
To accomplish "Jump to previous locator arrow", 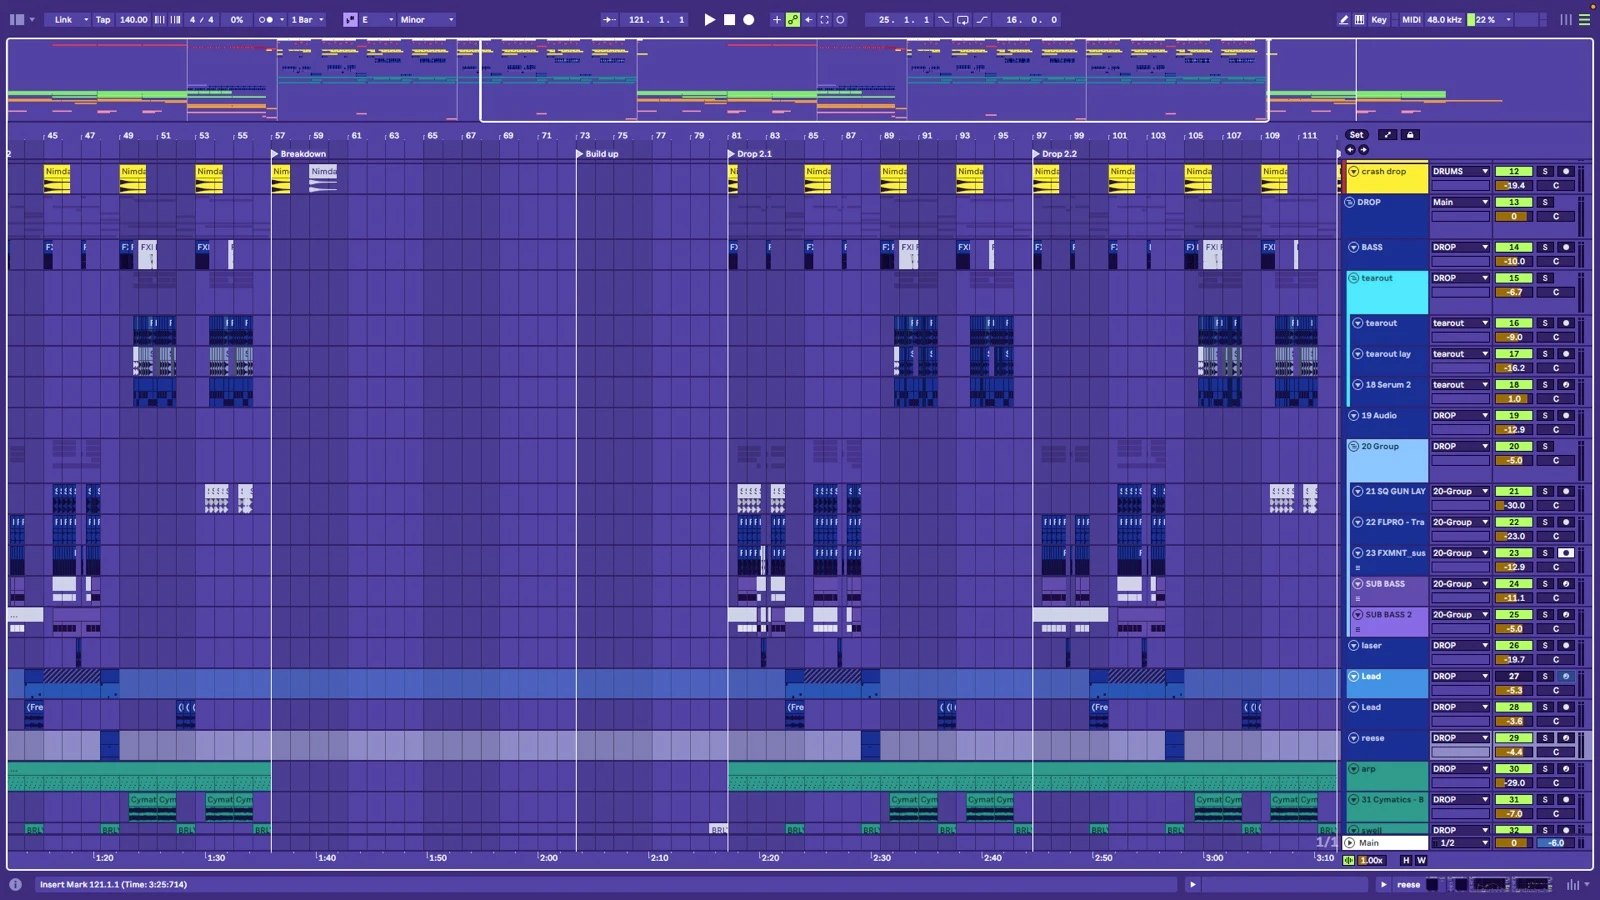I will [1350, 150].
